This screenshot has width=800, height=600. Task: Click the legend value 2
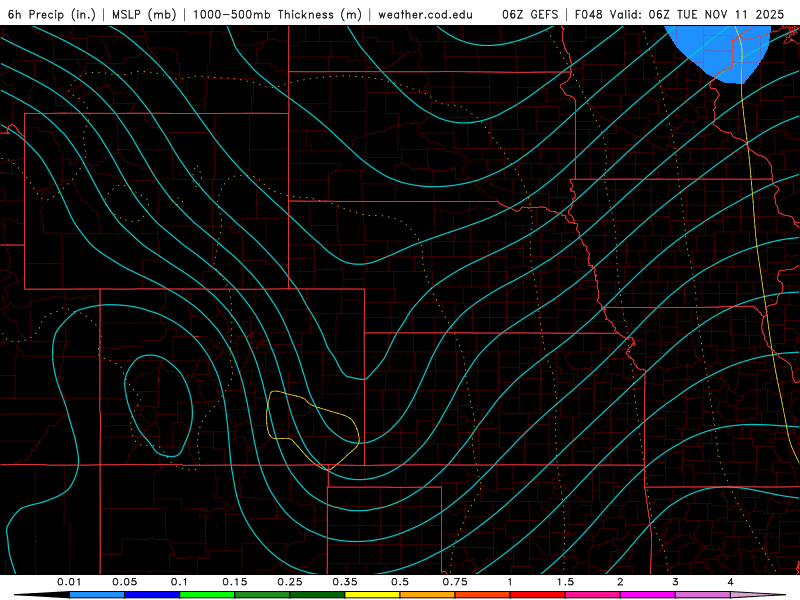point(620,582)
